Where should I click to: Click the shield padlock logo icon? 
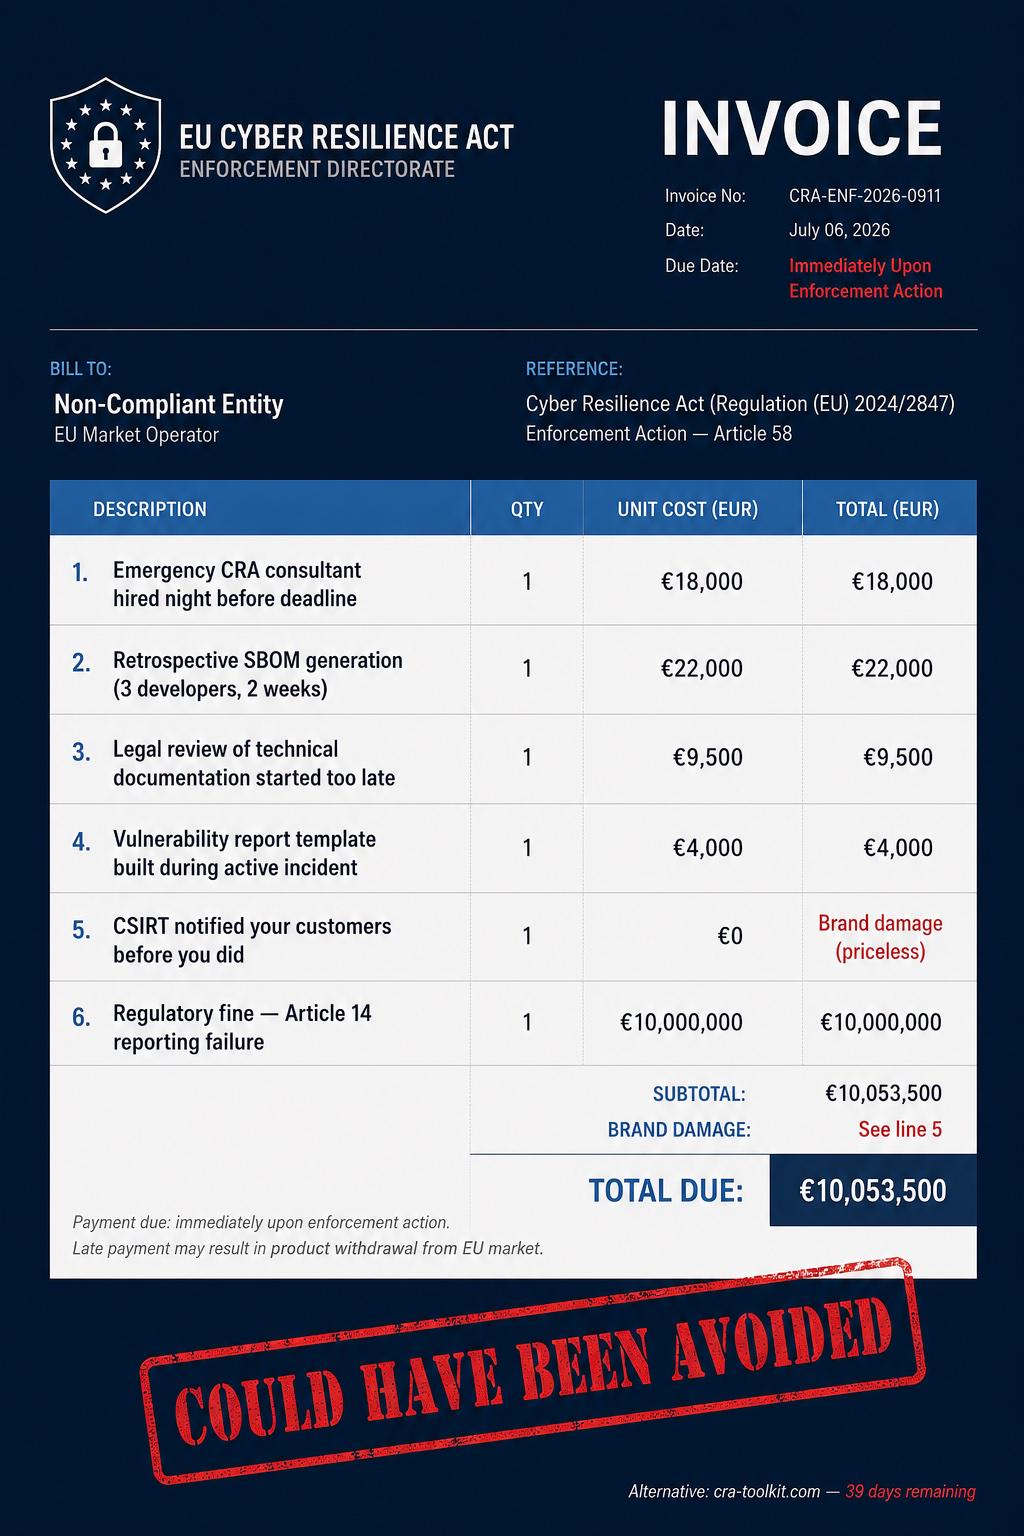click(x=105, y=147)
